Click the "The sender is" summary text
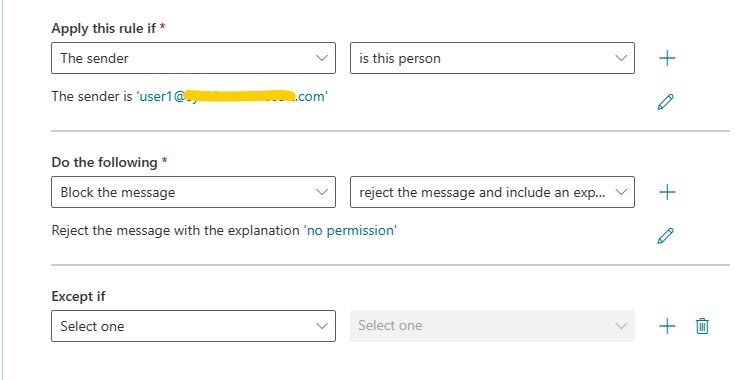740x380 pixels. pos(92,96)
